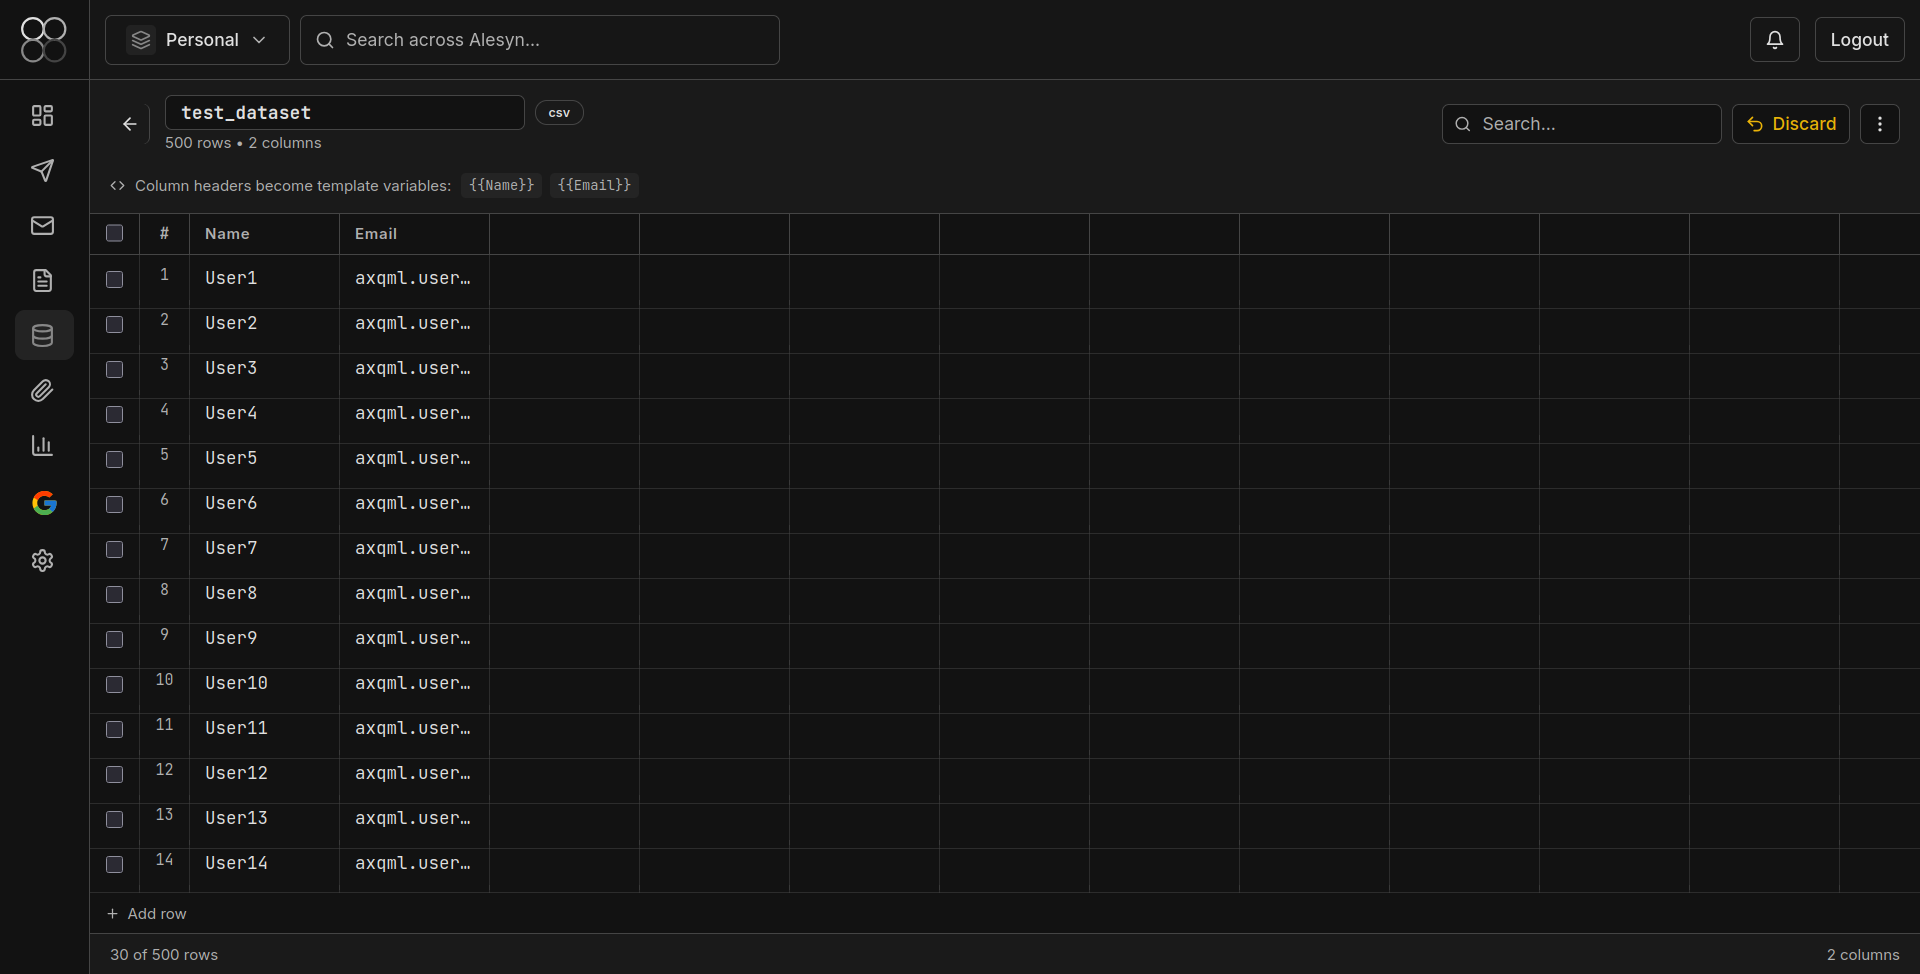Open the paper plane send icon
This screenshot has height=974, width=1920.
tap(42, 171)
